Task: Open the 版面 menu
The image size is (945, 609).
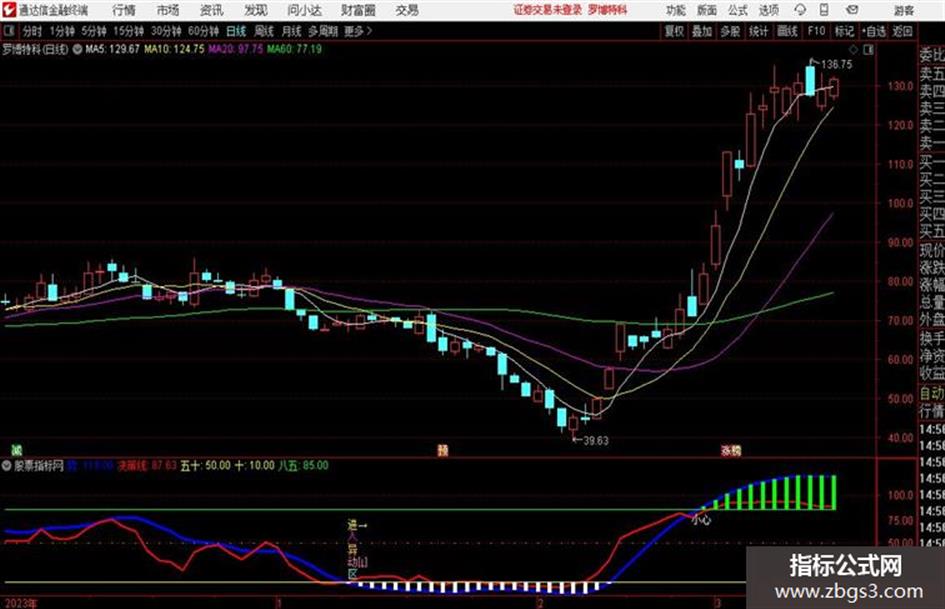Action: [707, 10]
